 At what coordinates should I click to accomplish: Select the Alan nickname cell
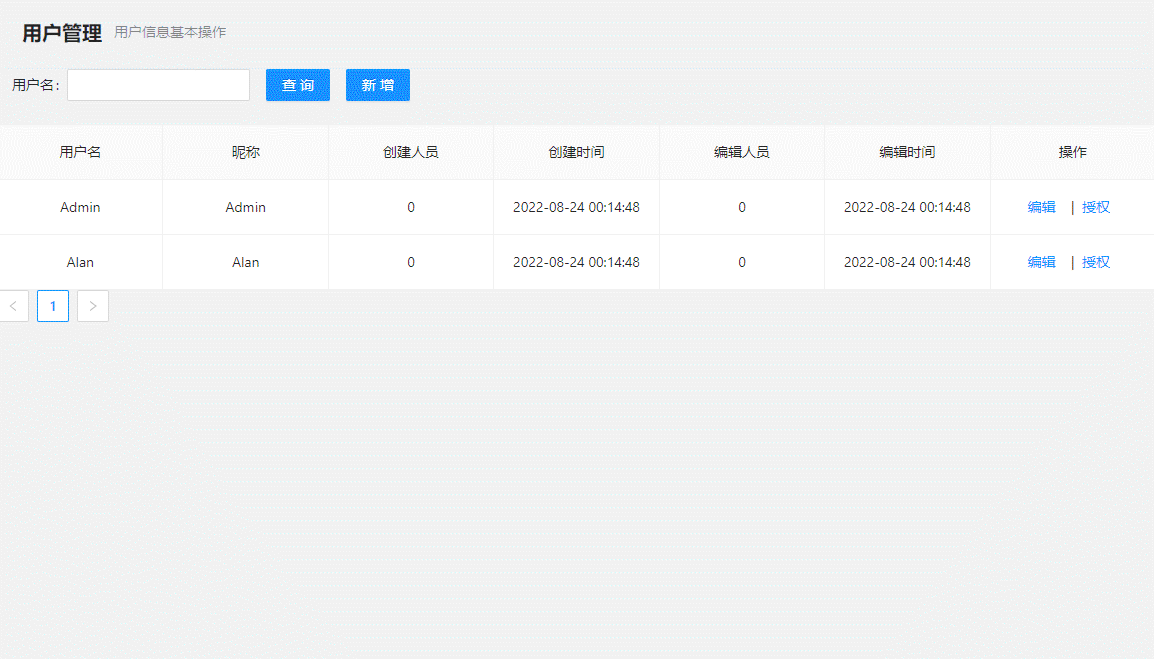(x=246, y=262)
